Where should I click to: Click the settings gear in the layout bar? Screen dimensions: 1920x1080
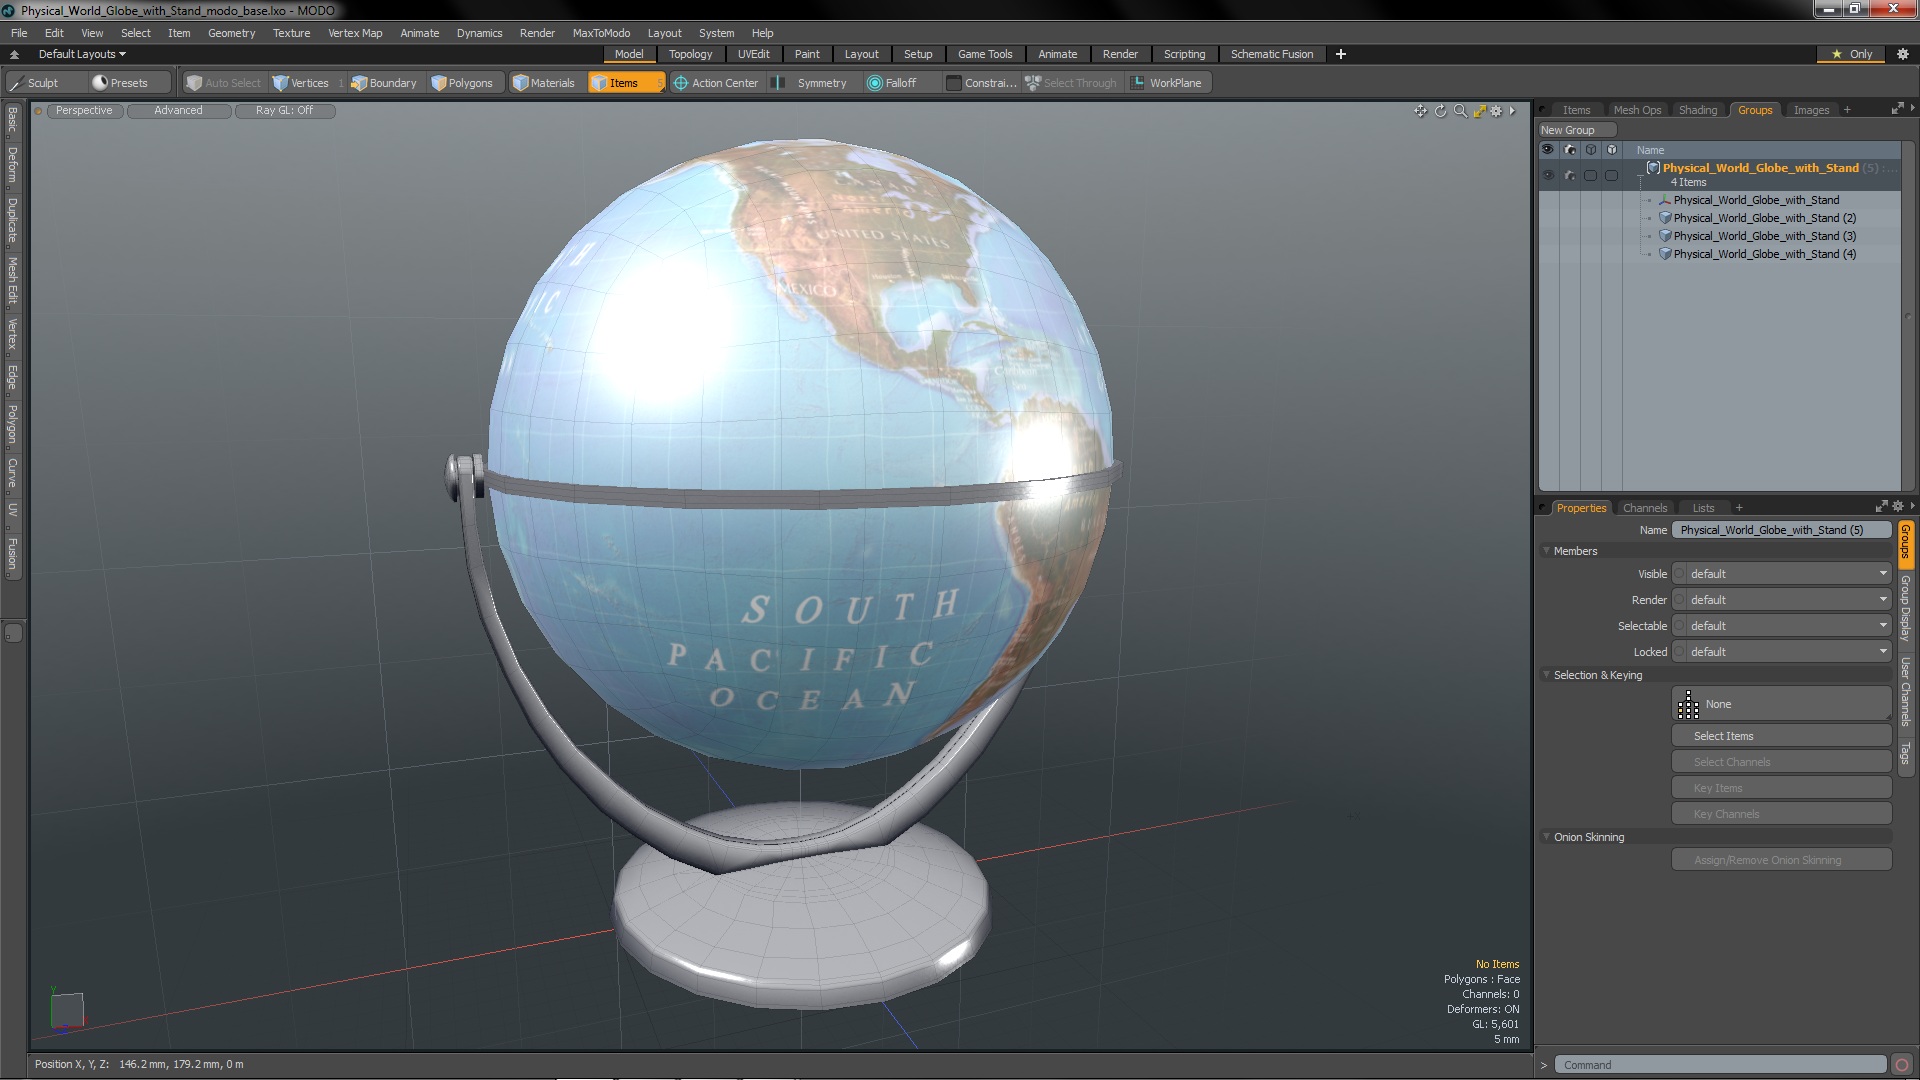coord(1902,54)
